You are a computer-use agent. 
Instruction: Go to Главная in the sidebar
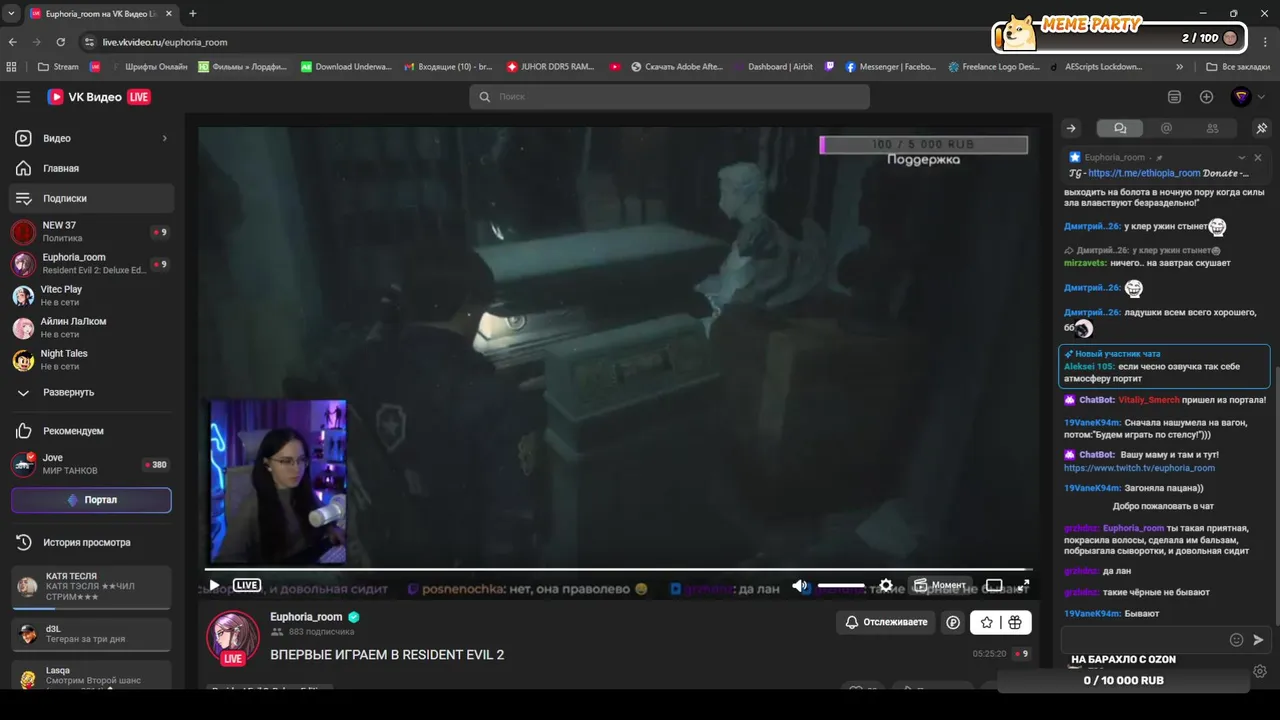(x=91, y=168)
